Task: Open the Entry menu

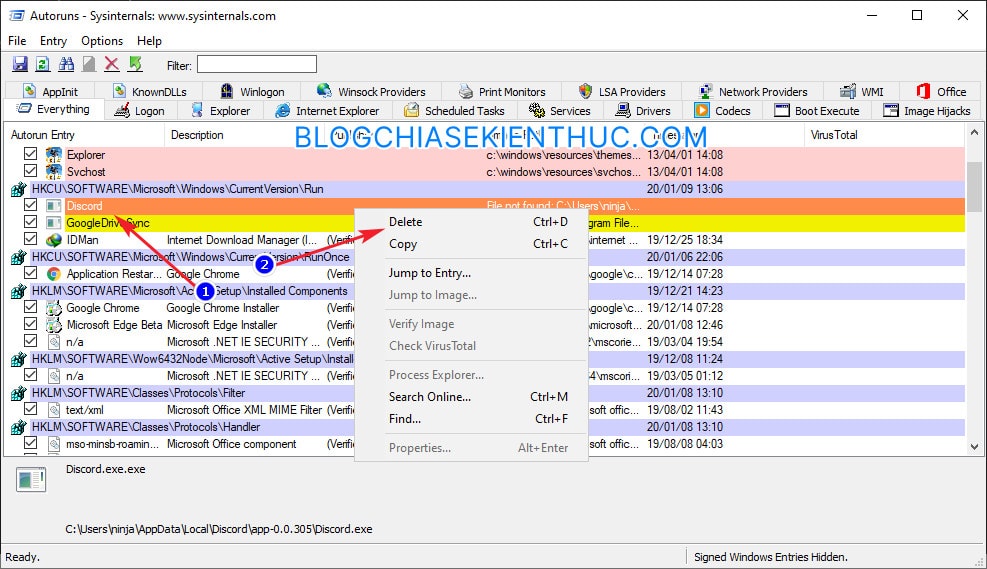Action: point(54,40)
